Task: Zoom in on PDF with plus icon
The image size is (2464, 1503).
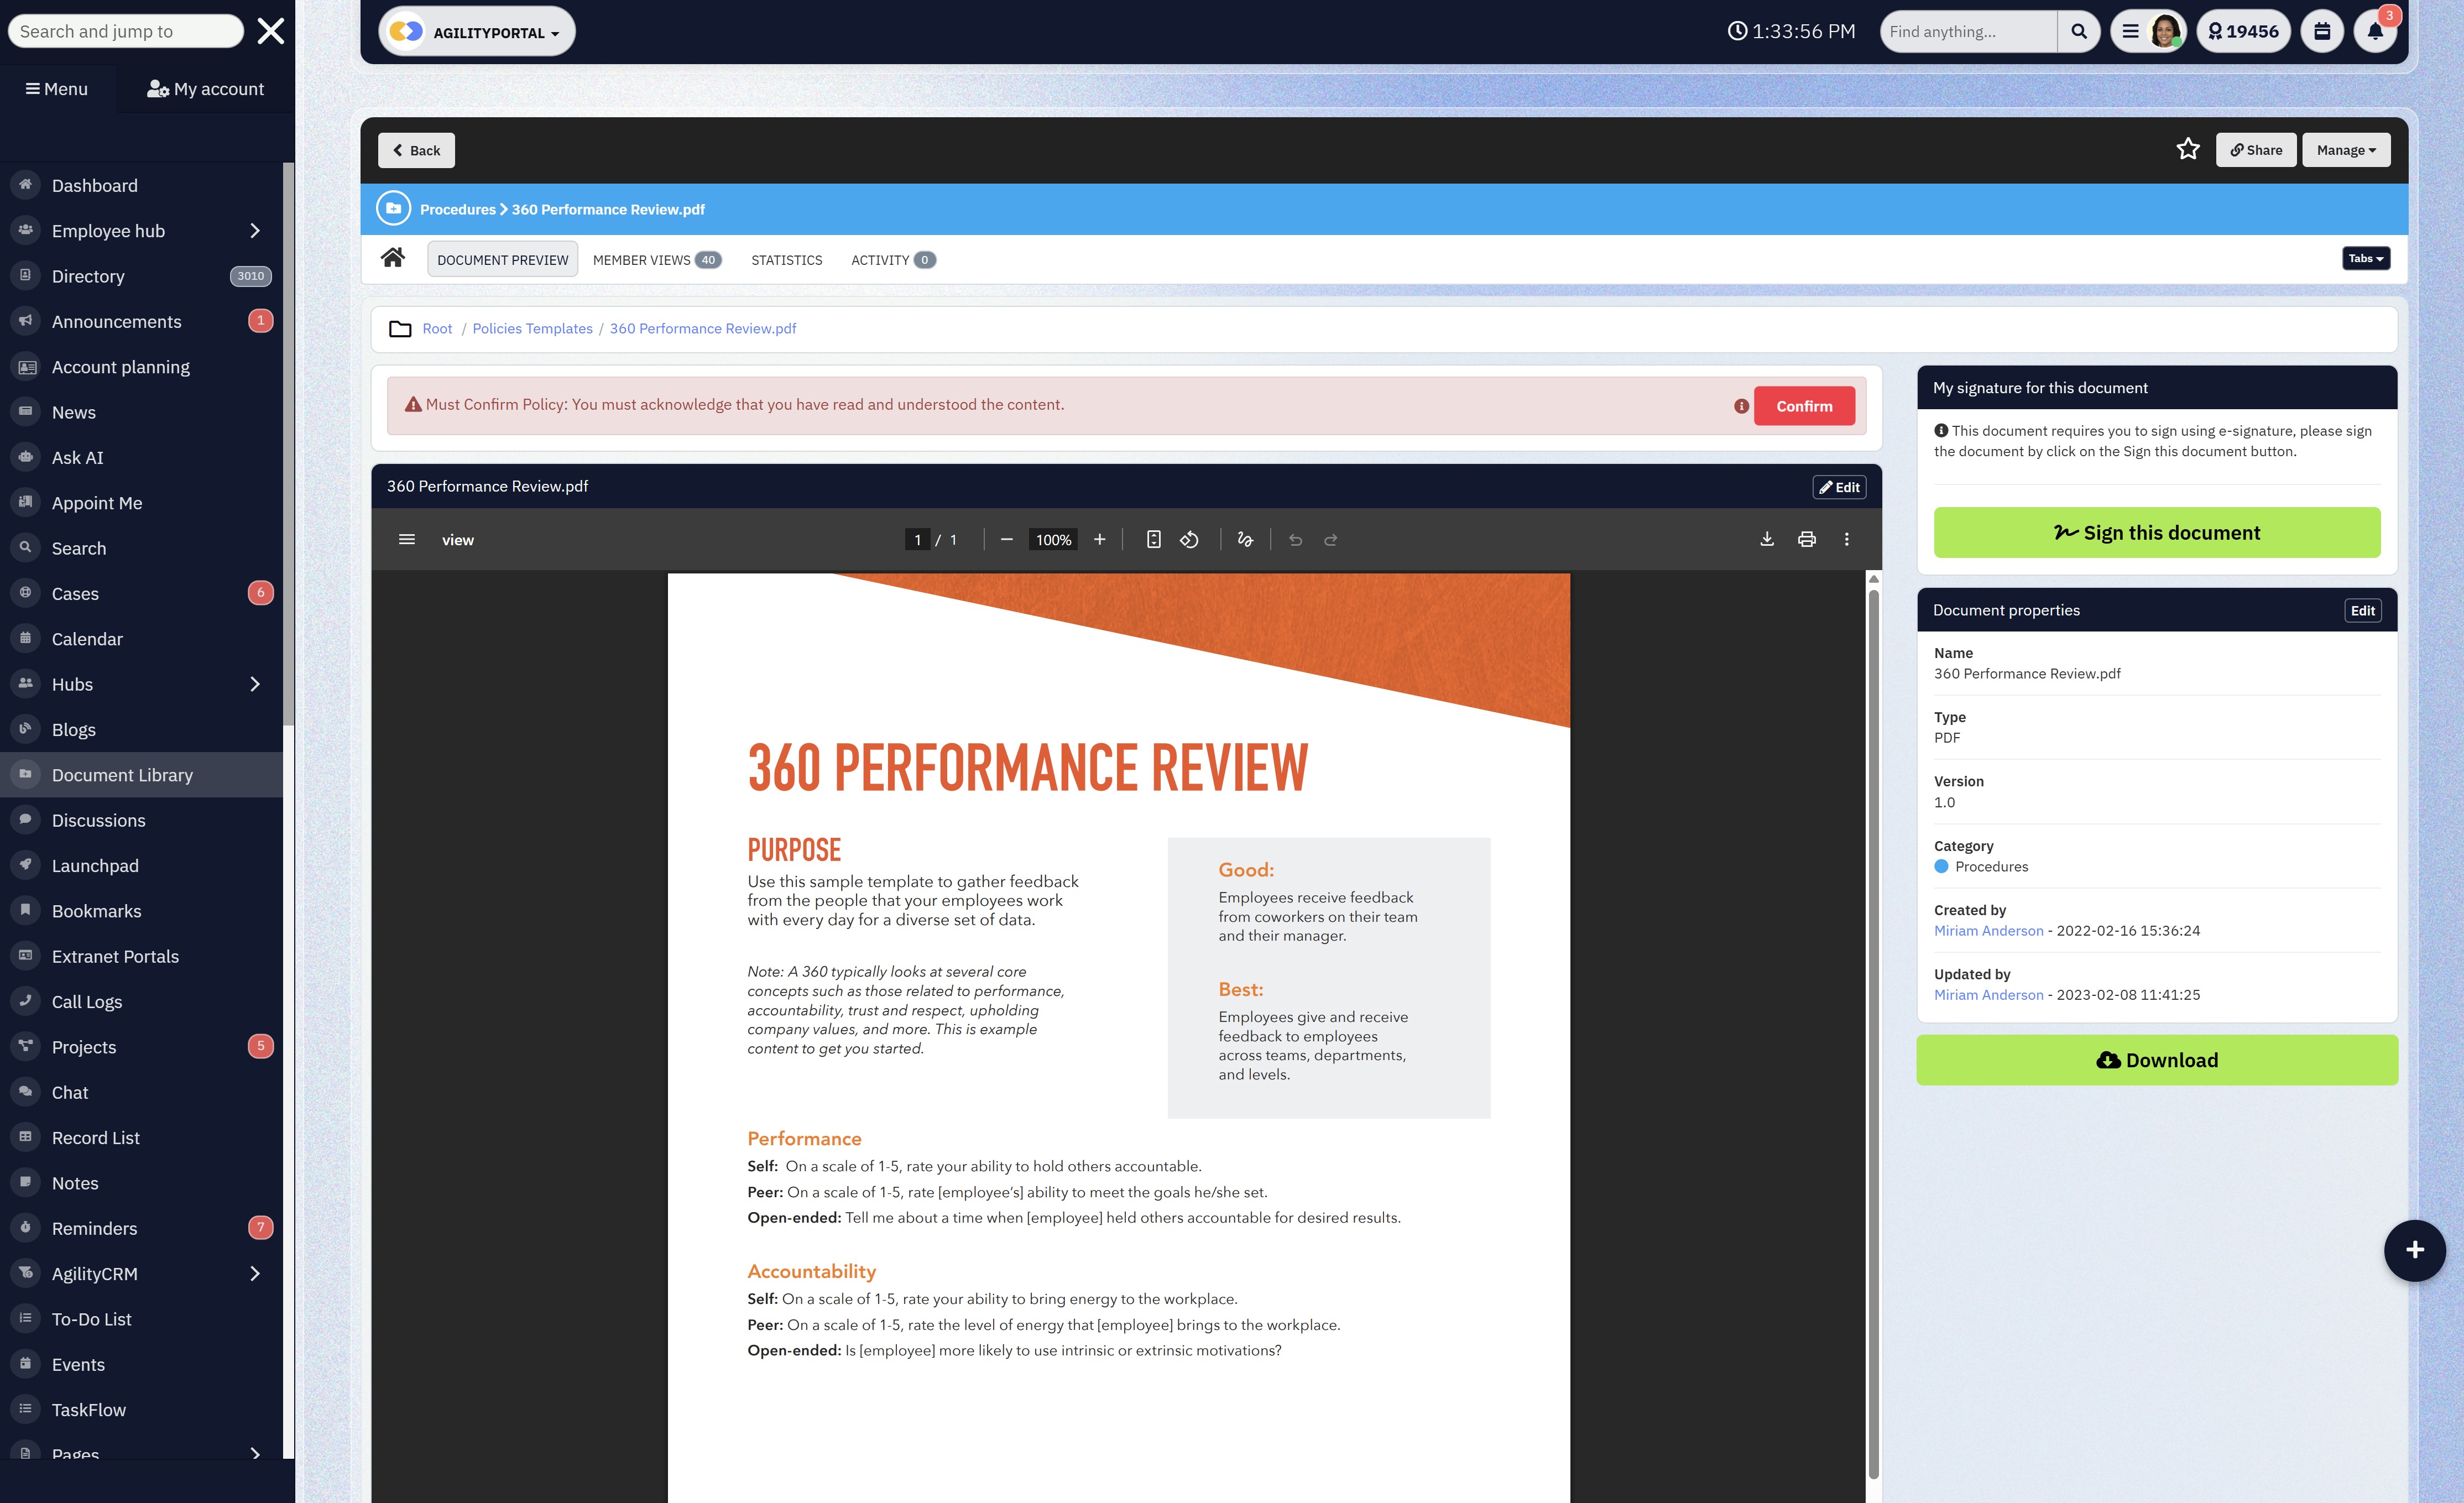Action: (x=1099, y=540)
